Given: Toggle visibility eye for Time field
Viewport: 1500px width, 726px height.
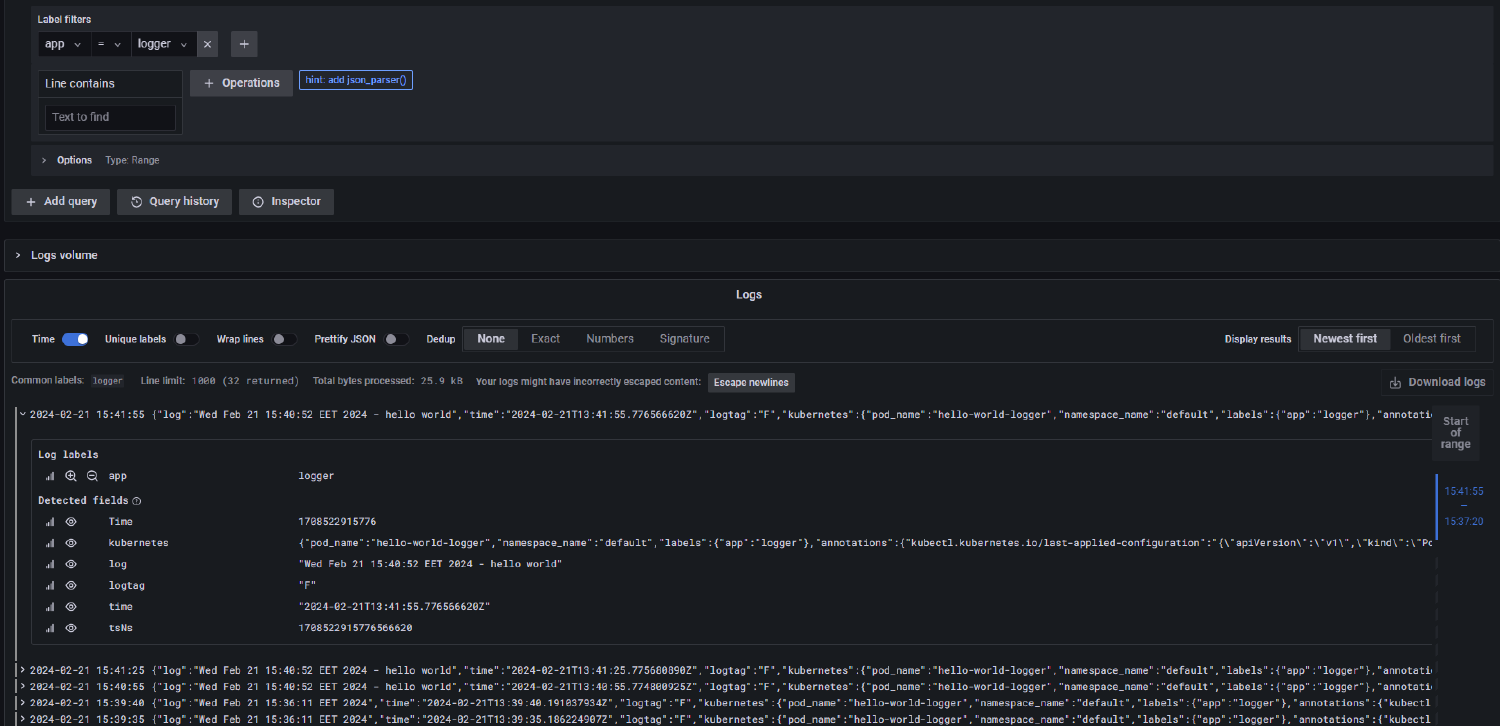Looking at the screenshot, I should pos(71,522).
